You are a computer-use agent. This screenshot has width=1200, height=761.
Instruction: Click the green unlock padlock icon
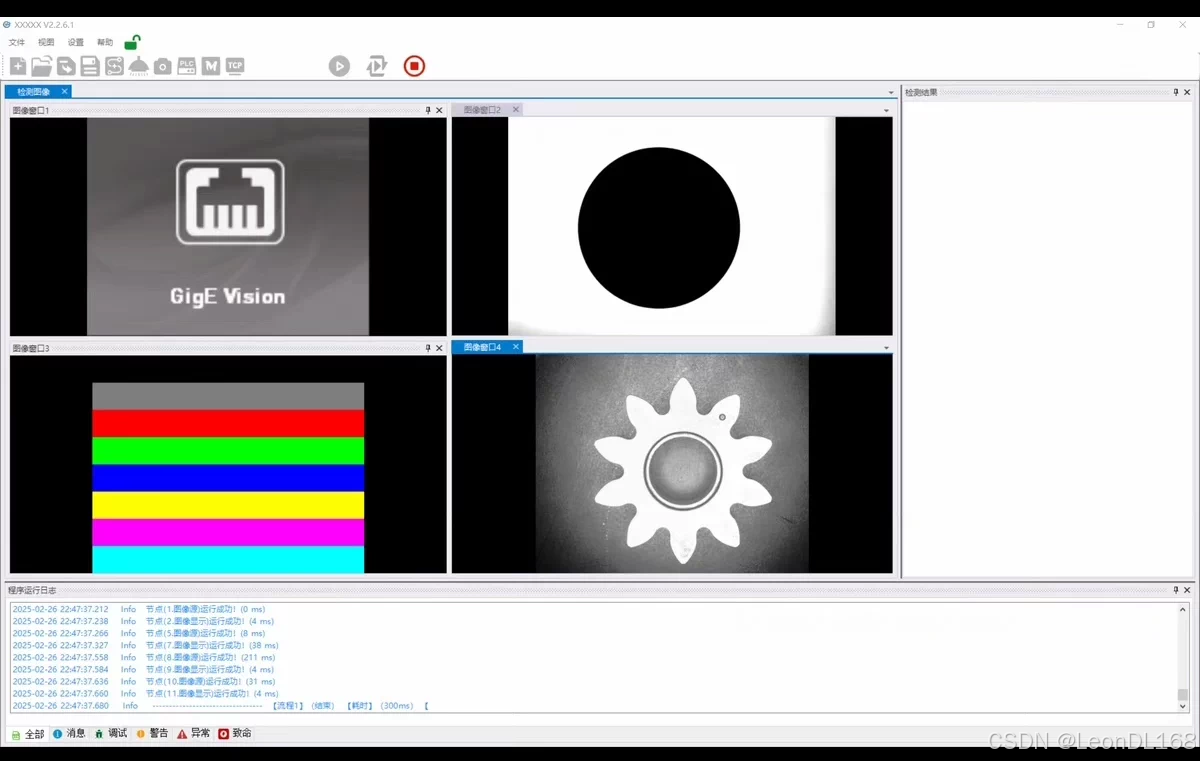point(132,42)
